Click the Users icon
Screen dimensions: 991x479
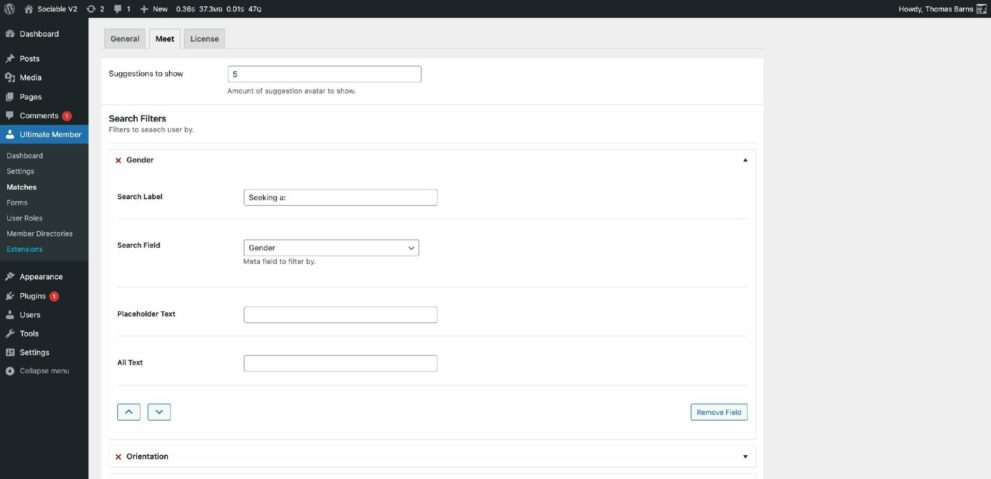[x=9, y=315]
